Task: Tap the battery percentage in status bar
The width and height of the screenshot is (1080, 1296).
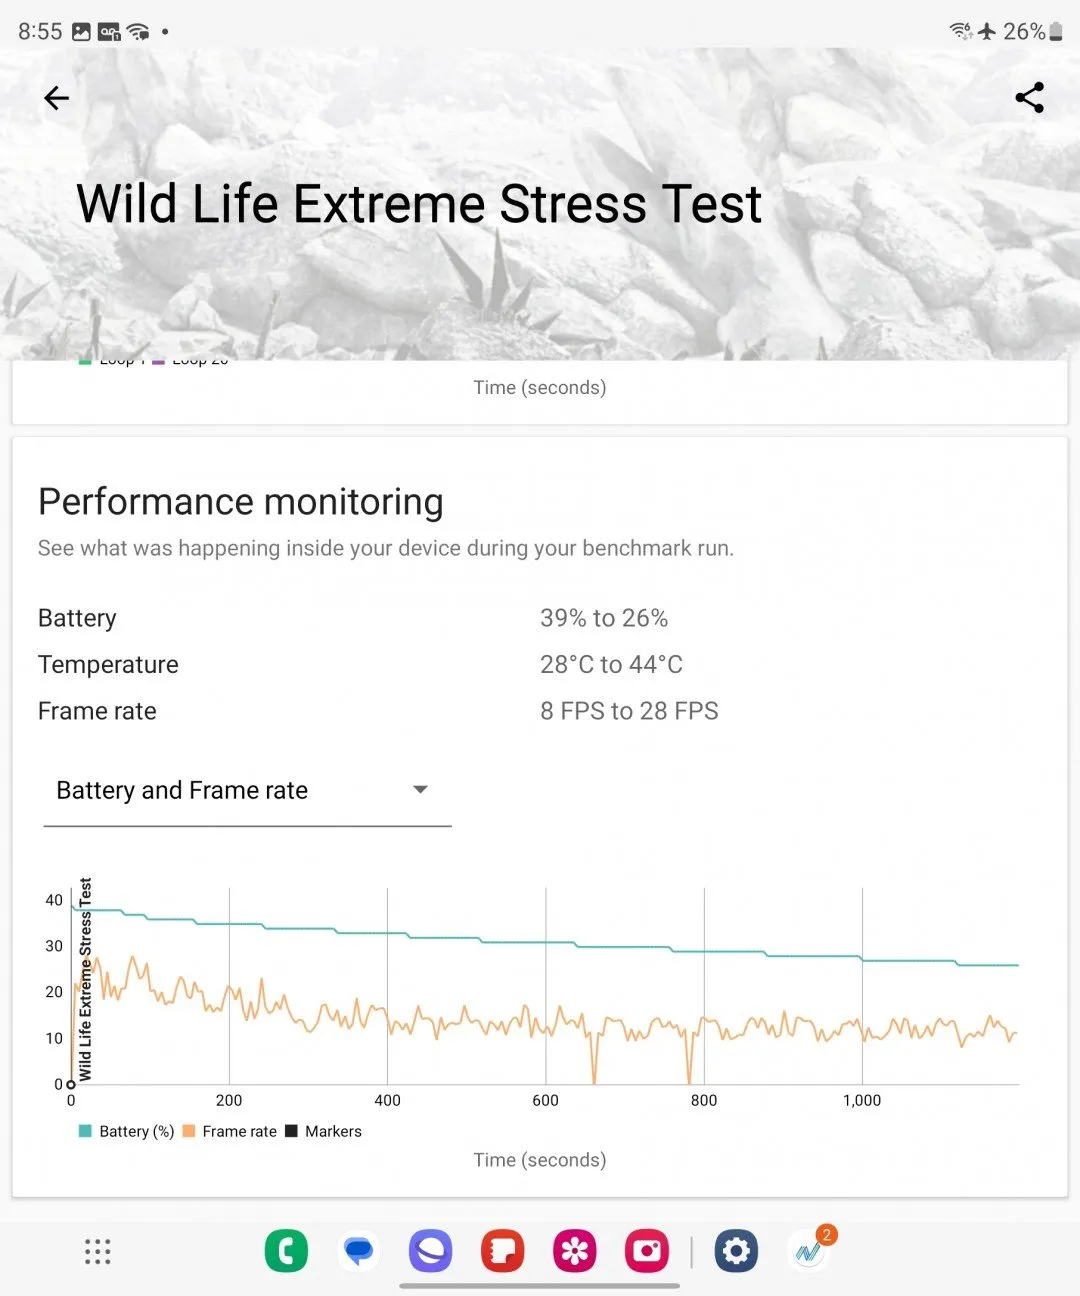Action: tap(1023, 32)
